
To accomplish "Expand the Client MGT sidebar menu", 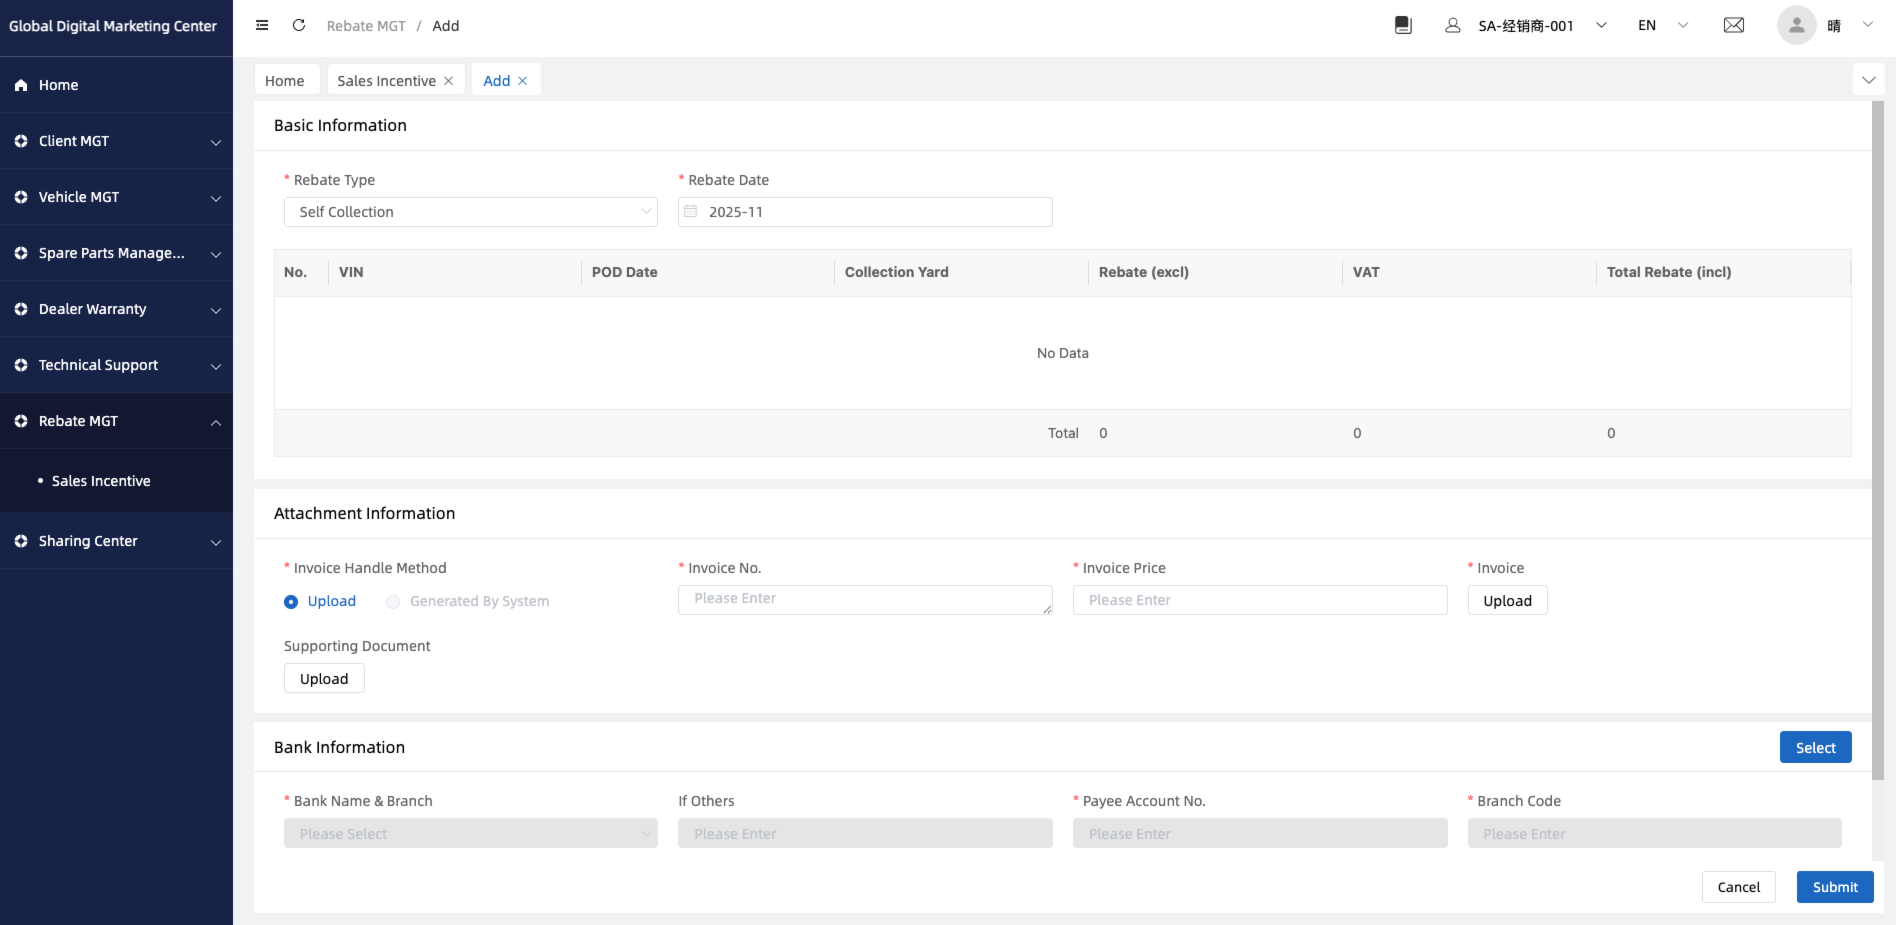I will tap(116, 141).
